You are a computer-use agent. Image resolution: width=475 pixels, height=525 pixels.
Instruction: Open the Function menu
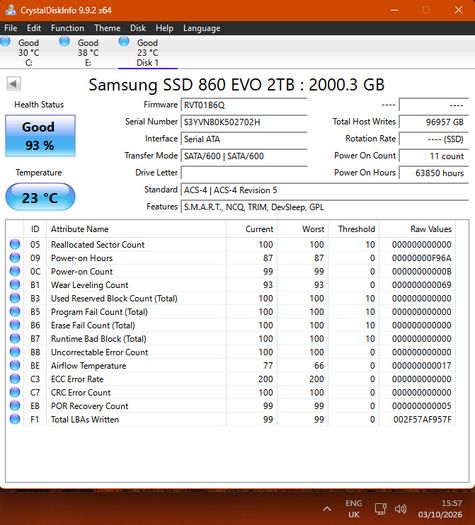click(67, 28)
